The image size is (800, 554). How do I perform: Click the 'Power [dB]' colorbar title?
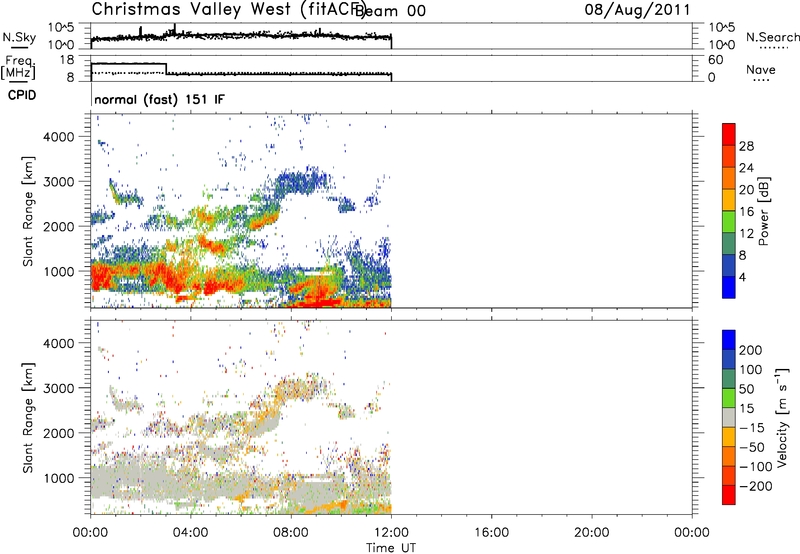click(763, 211)
